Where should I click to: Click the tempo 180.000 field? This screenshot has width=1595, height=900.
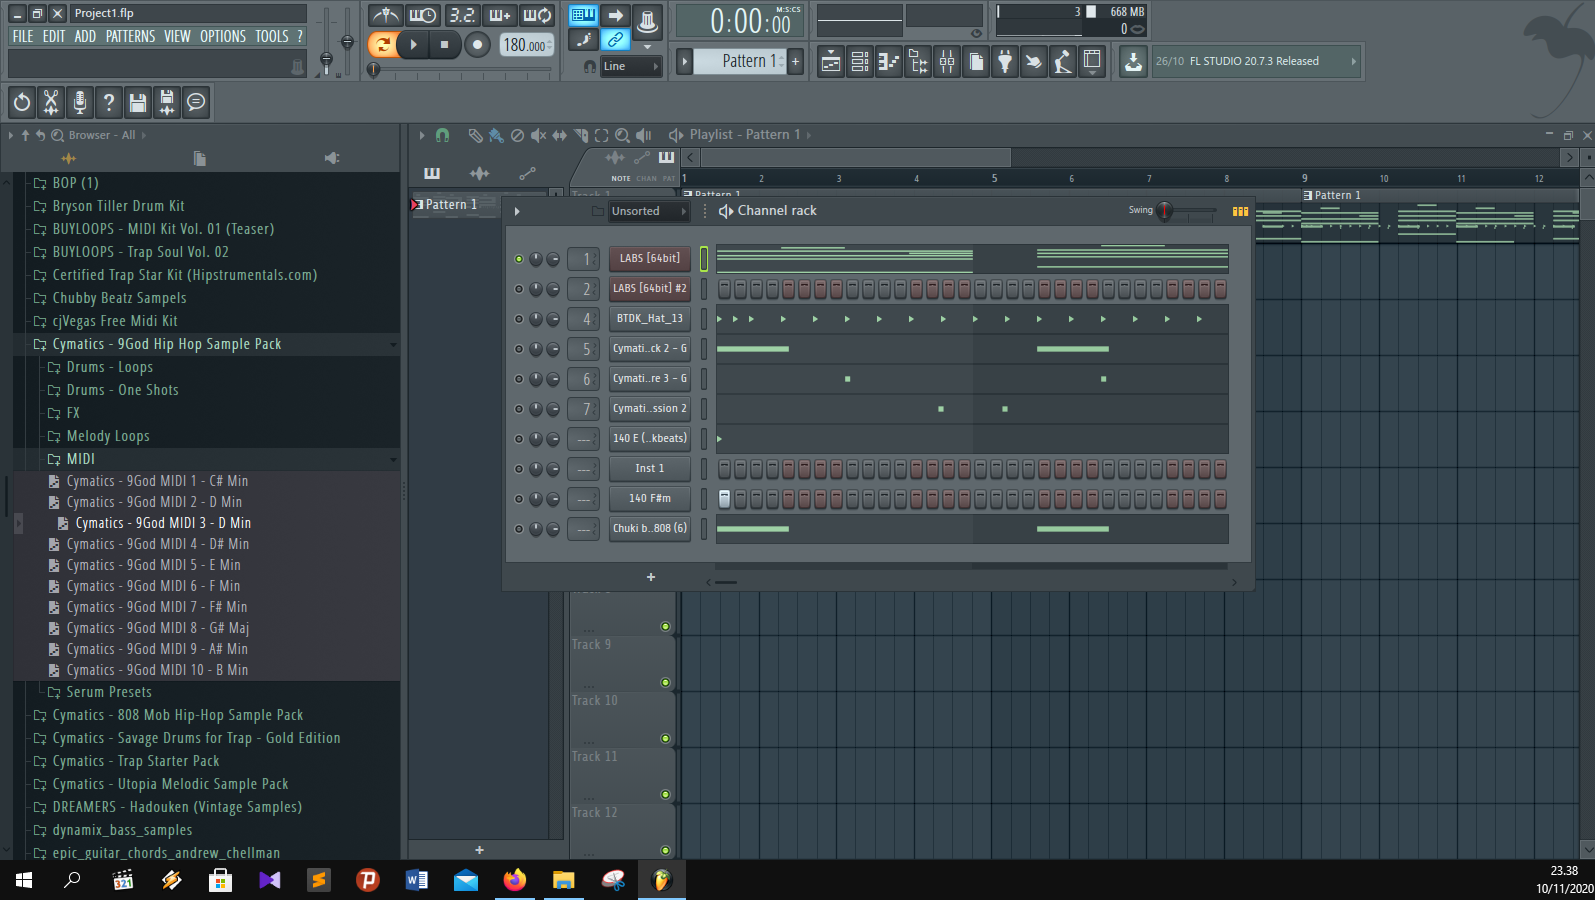coord(525,45)
